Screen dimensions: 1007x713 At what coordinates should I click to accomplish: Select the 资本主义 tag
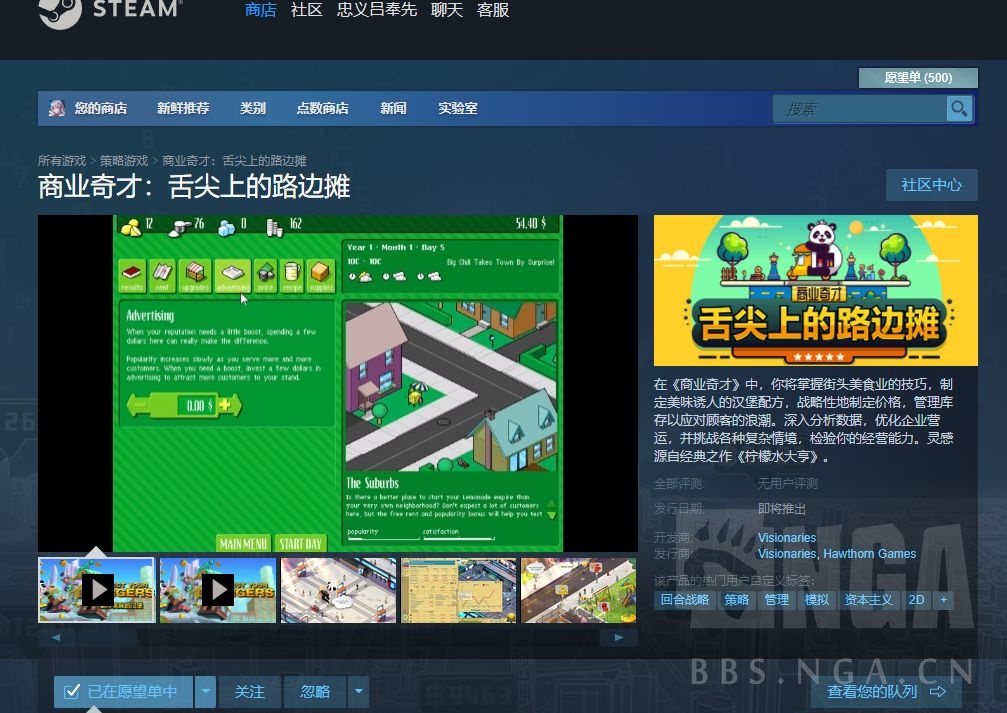(x=868, y=600)
